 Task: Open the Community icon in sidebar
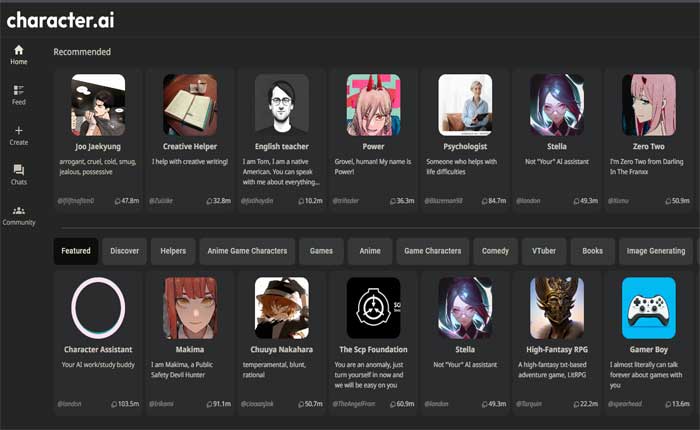[x=18, y=211]
